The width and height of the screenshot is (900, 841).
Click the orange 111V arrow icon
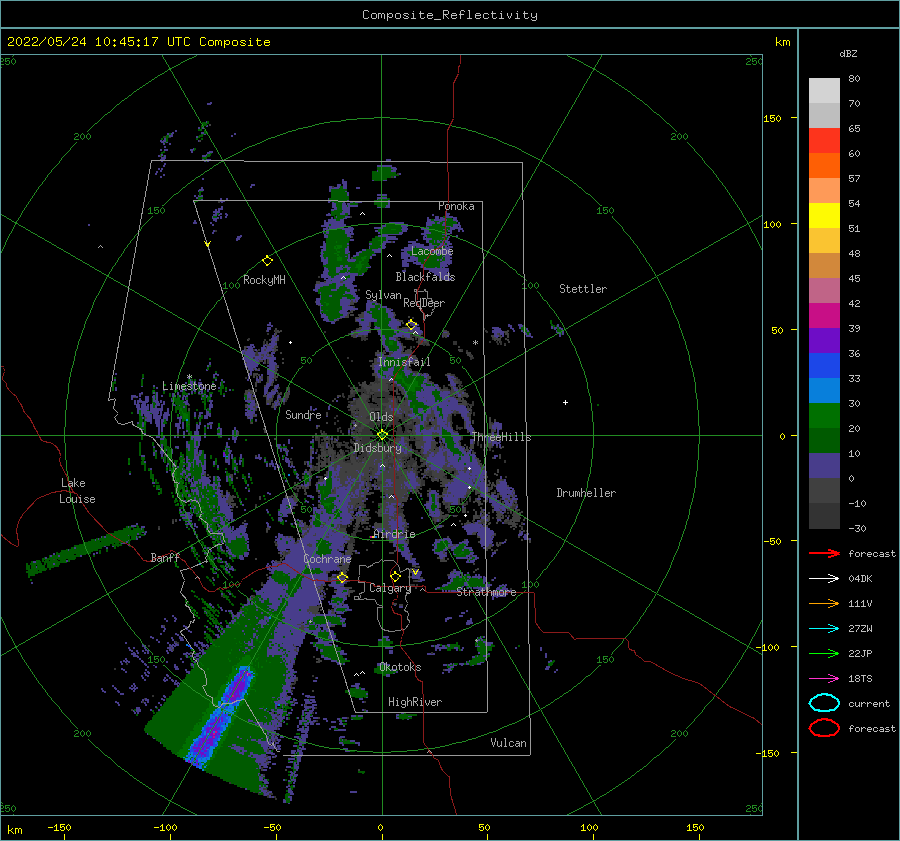click(x=824, y=603)
